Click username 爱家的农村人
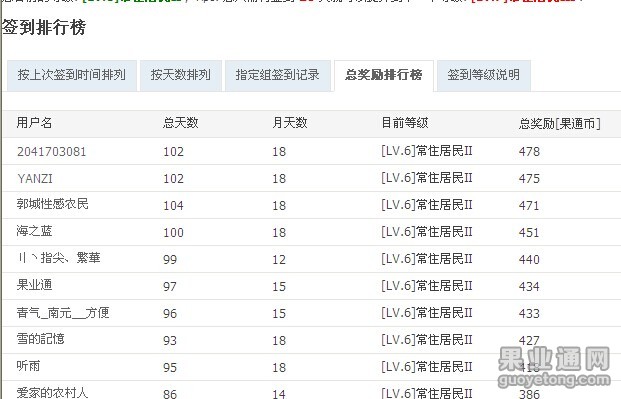 coord(52,393)
